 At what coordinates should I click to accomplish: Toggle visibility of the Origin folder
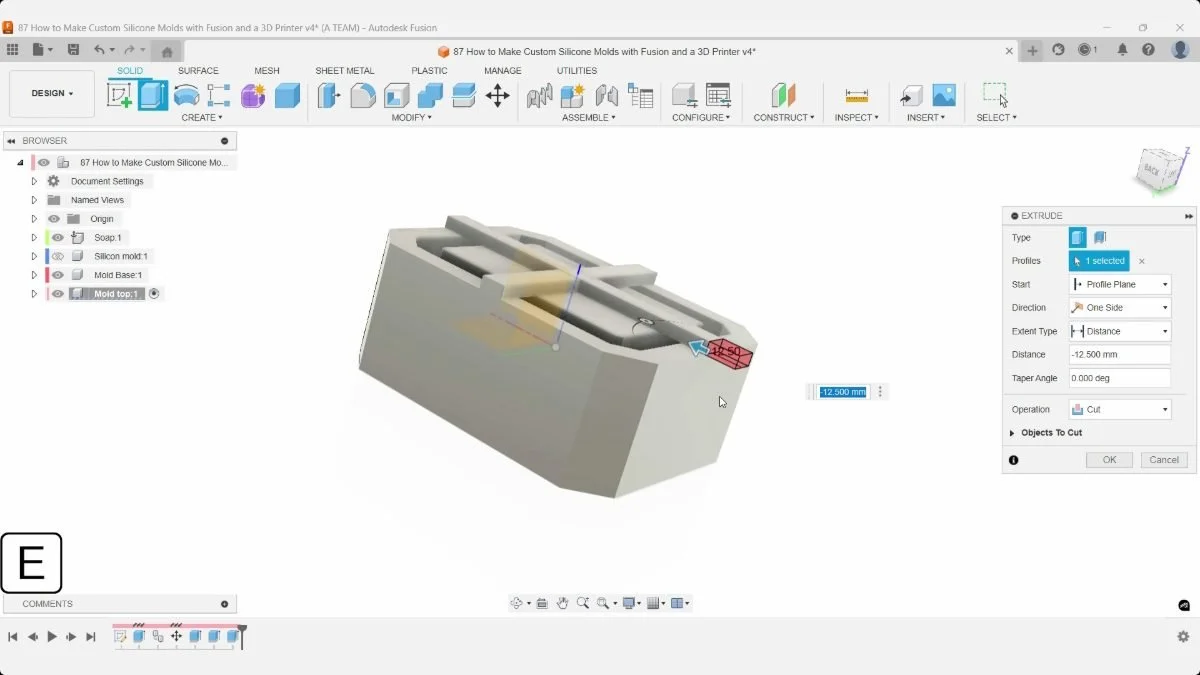(54, 219)
